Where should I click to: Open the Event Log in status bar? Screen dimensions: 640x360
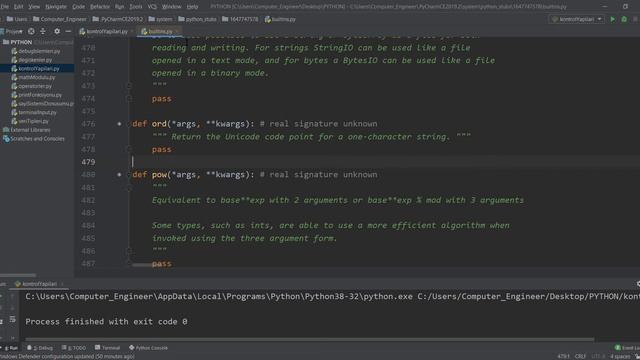coord(628,348)
